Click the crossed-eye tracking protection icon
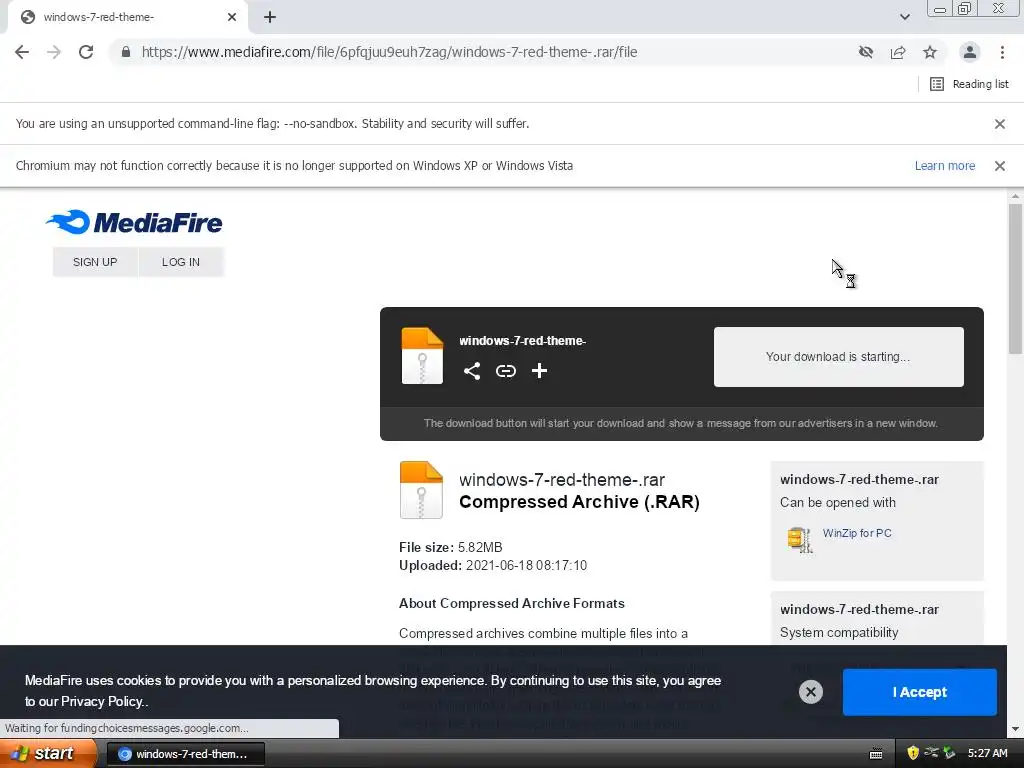This screenshot has width=1024, height=768. pyautogui.click(x=866, y=52)
